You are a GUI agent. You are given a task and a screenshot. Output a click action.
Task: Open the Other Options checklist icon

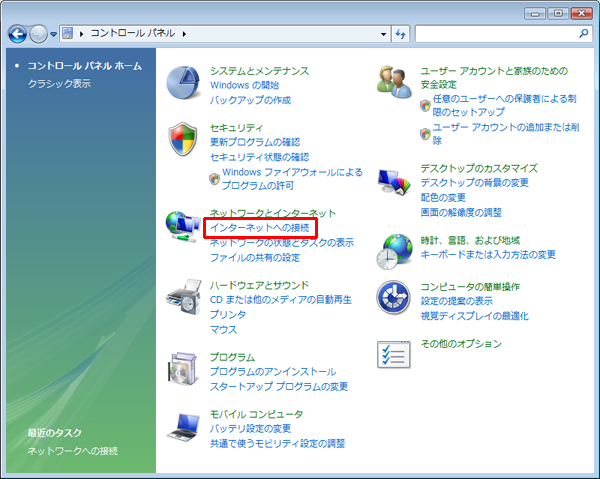coord(394,355)
